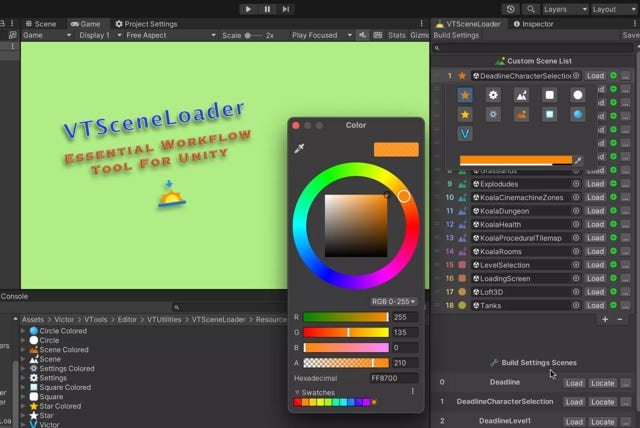
Task: Adjust the A alpha channel slider
Action: (346, 363)
